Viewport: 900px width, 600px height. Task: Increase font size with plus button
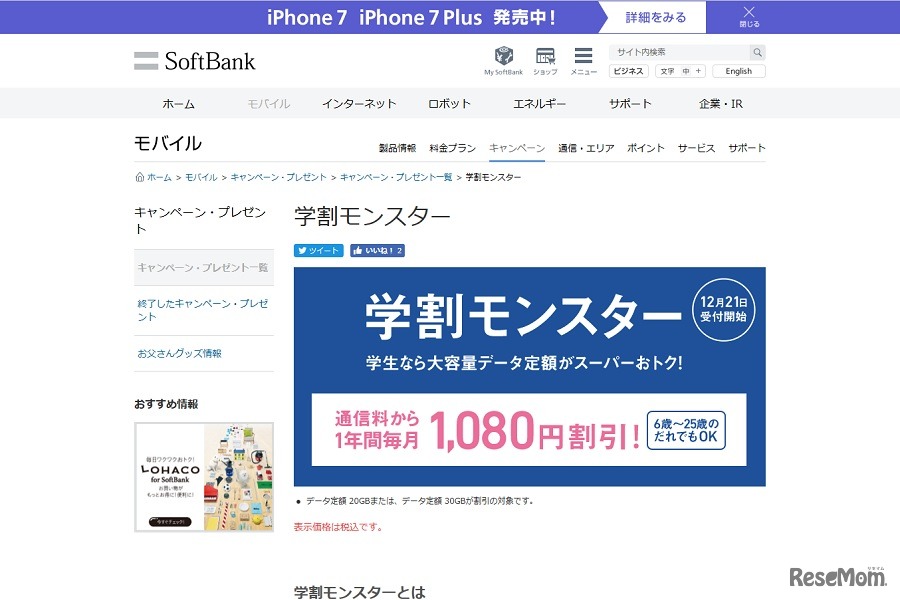(699, 71)
